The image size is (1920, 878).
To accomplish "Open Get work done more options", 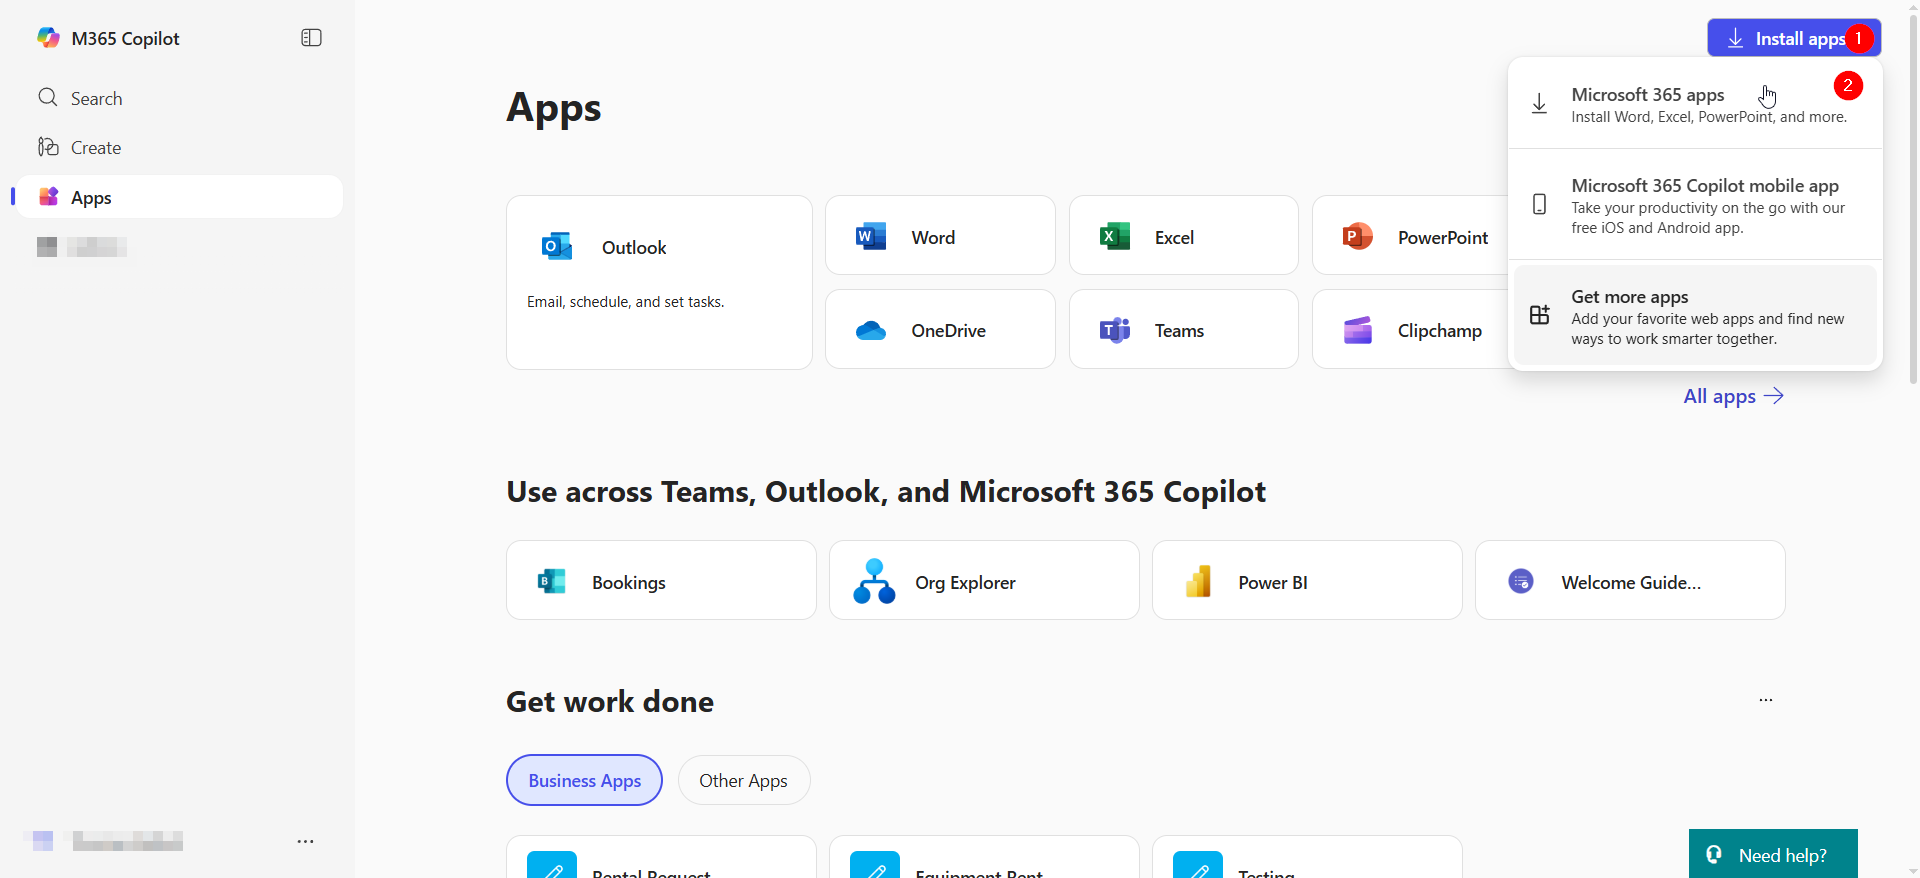I will pyautogui.click(x=1766, y=700).
